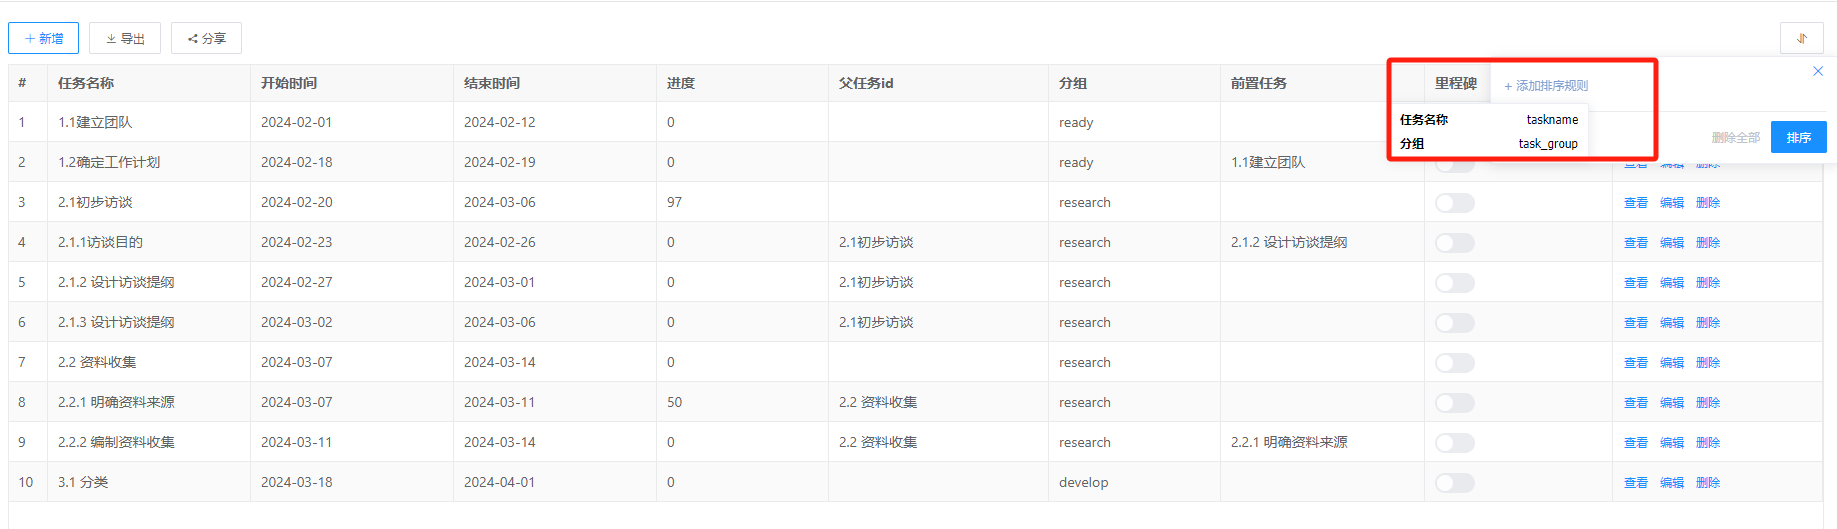Click the sort icon button at top right
The height and width of the screenshot is (529, 1837).
tap(1801, 38)
